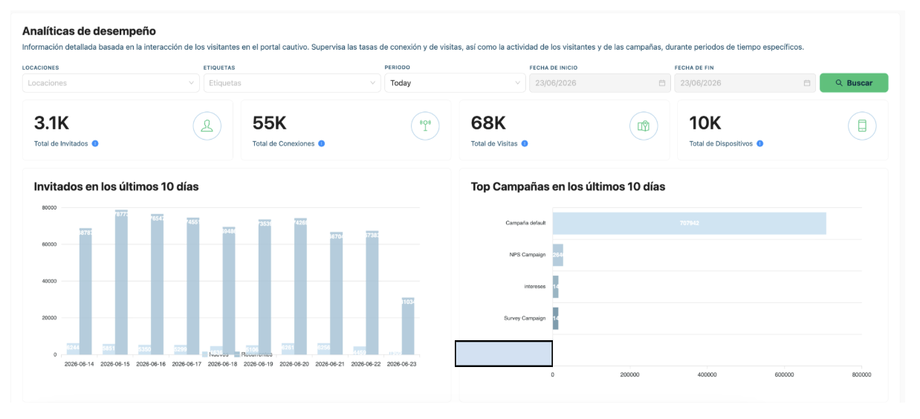The image size is (920, 419).
Task: Toggle the chart legend below Invitados bars
Action: tap(238, 354)
